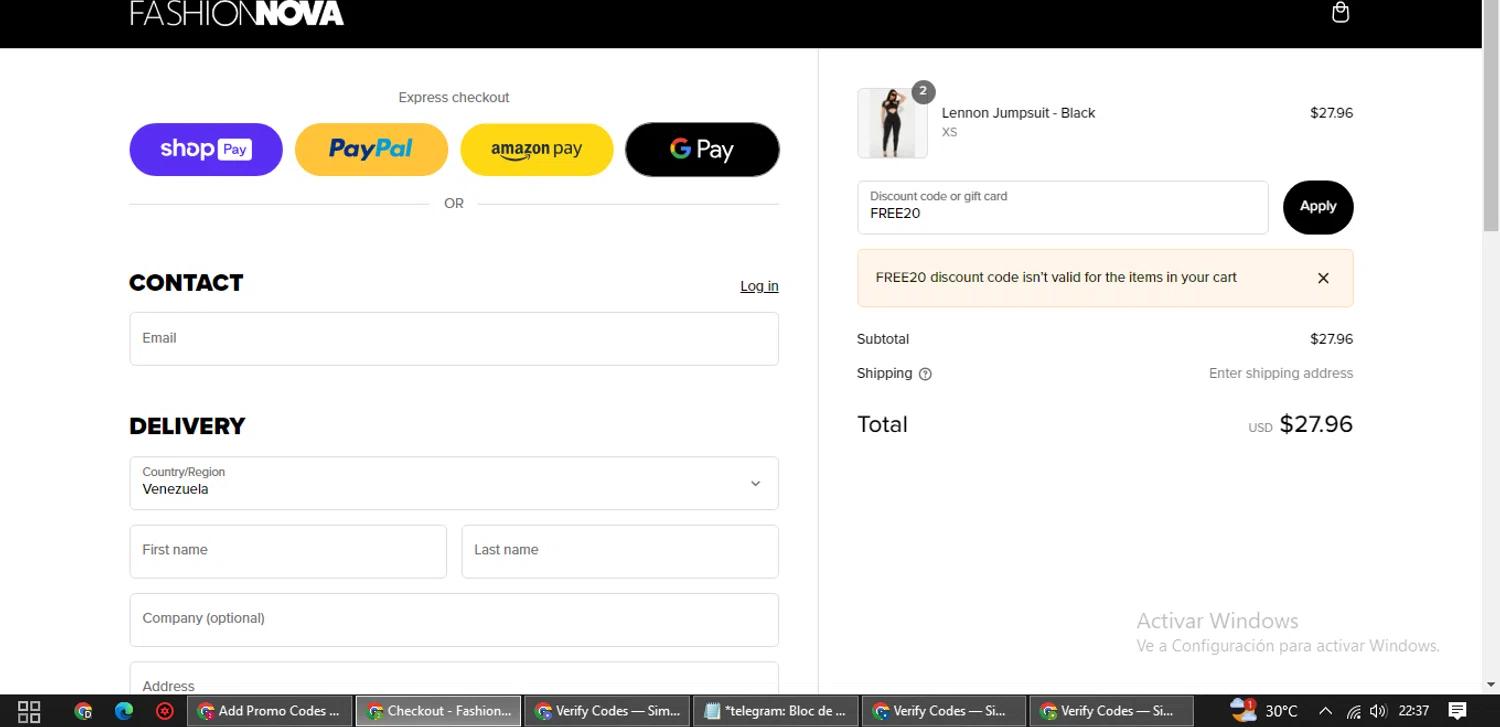Open the shopping bag cart icon
Viewport: 1500px width, 727px height.
[x=1340, y=12]
